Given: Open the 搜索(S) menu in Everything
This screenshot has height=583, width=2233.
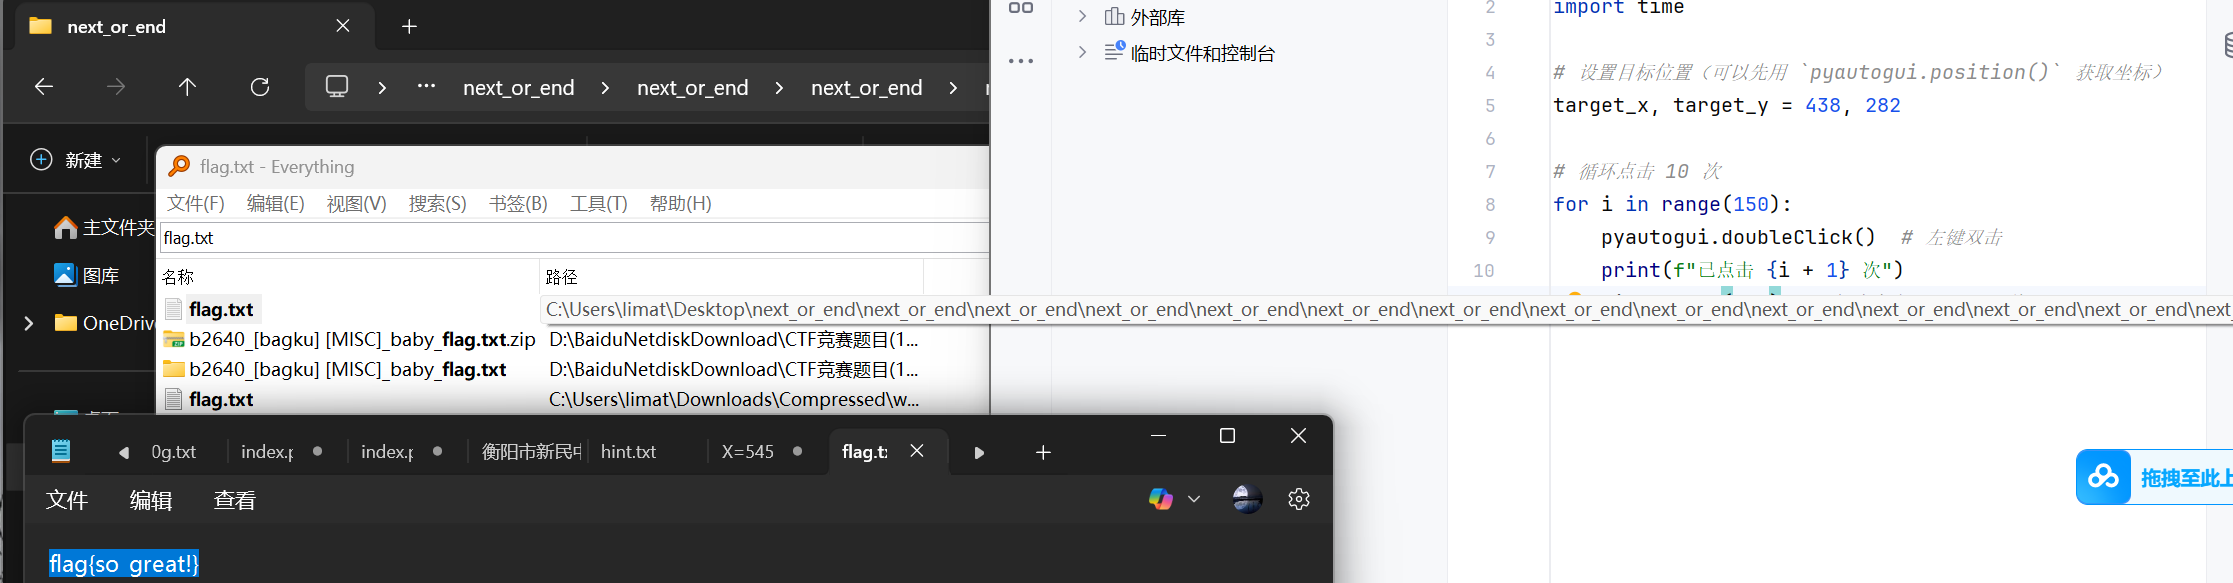Looking at the screenshot, I should pos(437,204).
